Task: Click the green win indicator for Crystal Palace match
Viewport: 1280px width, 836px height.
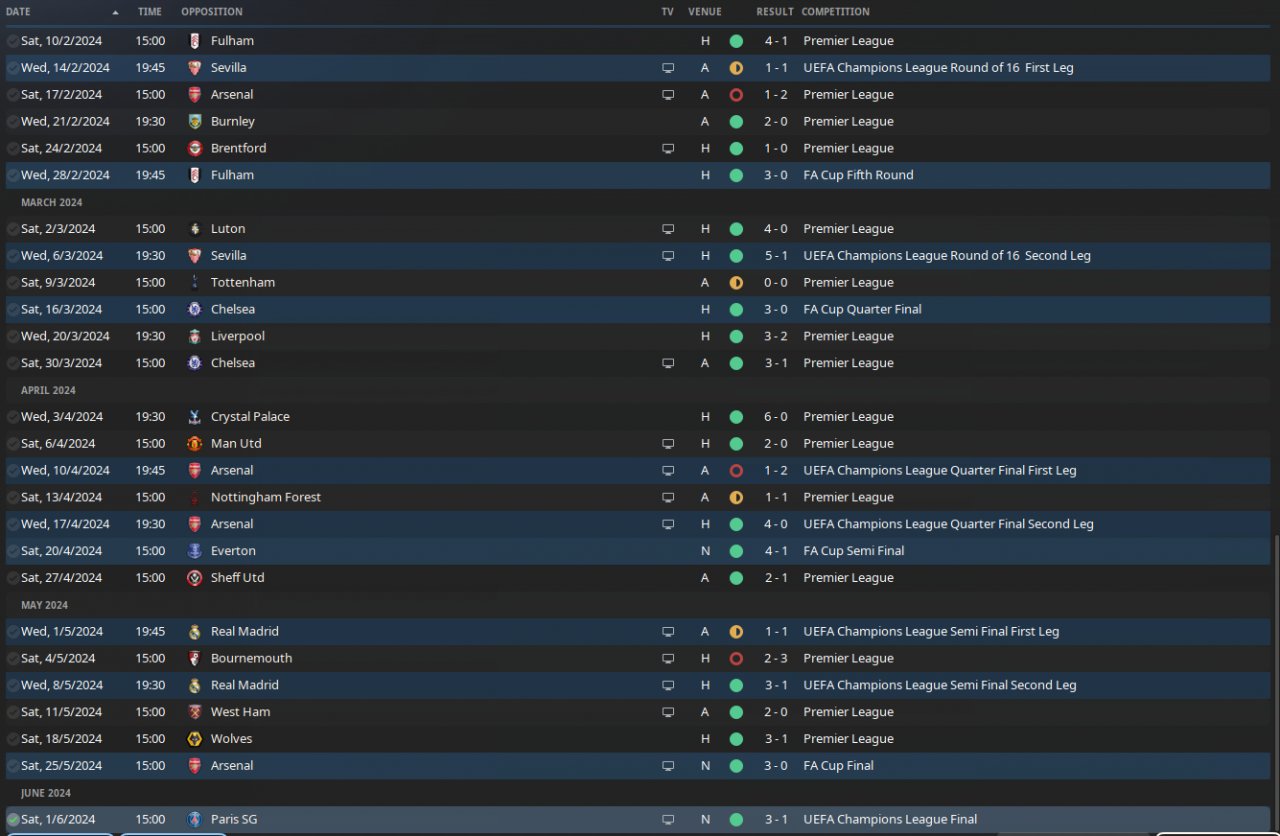Action: [736, 417]
